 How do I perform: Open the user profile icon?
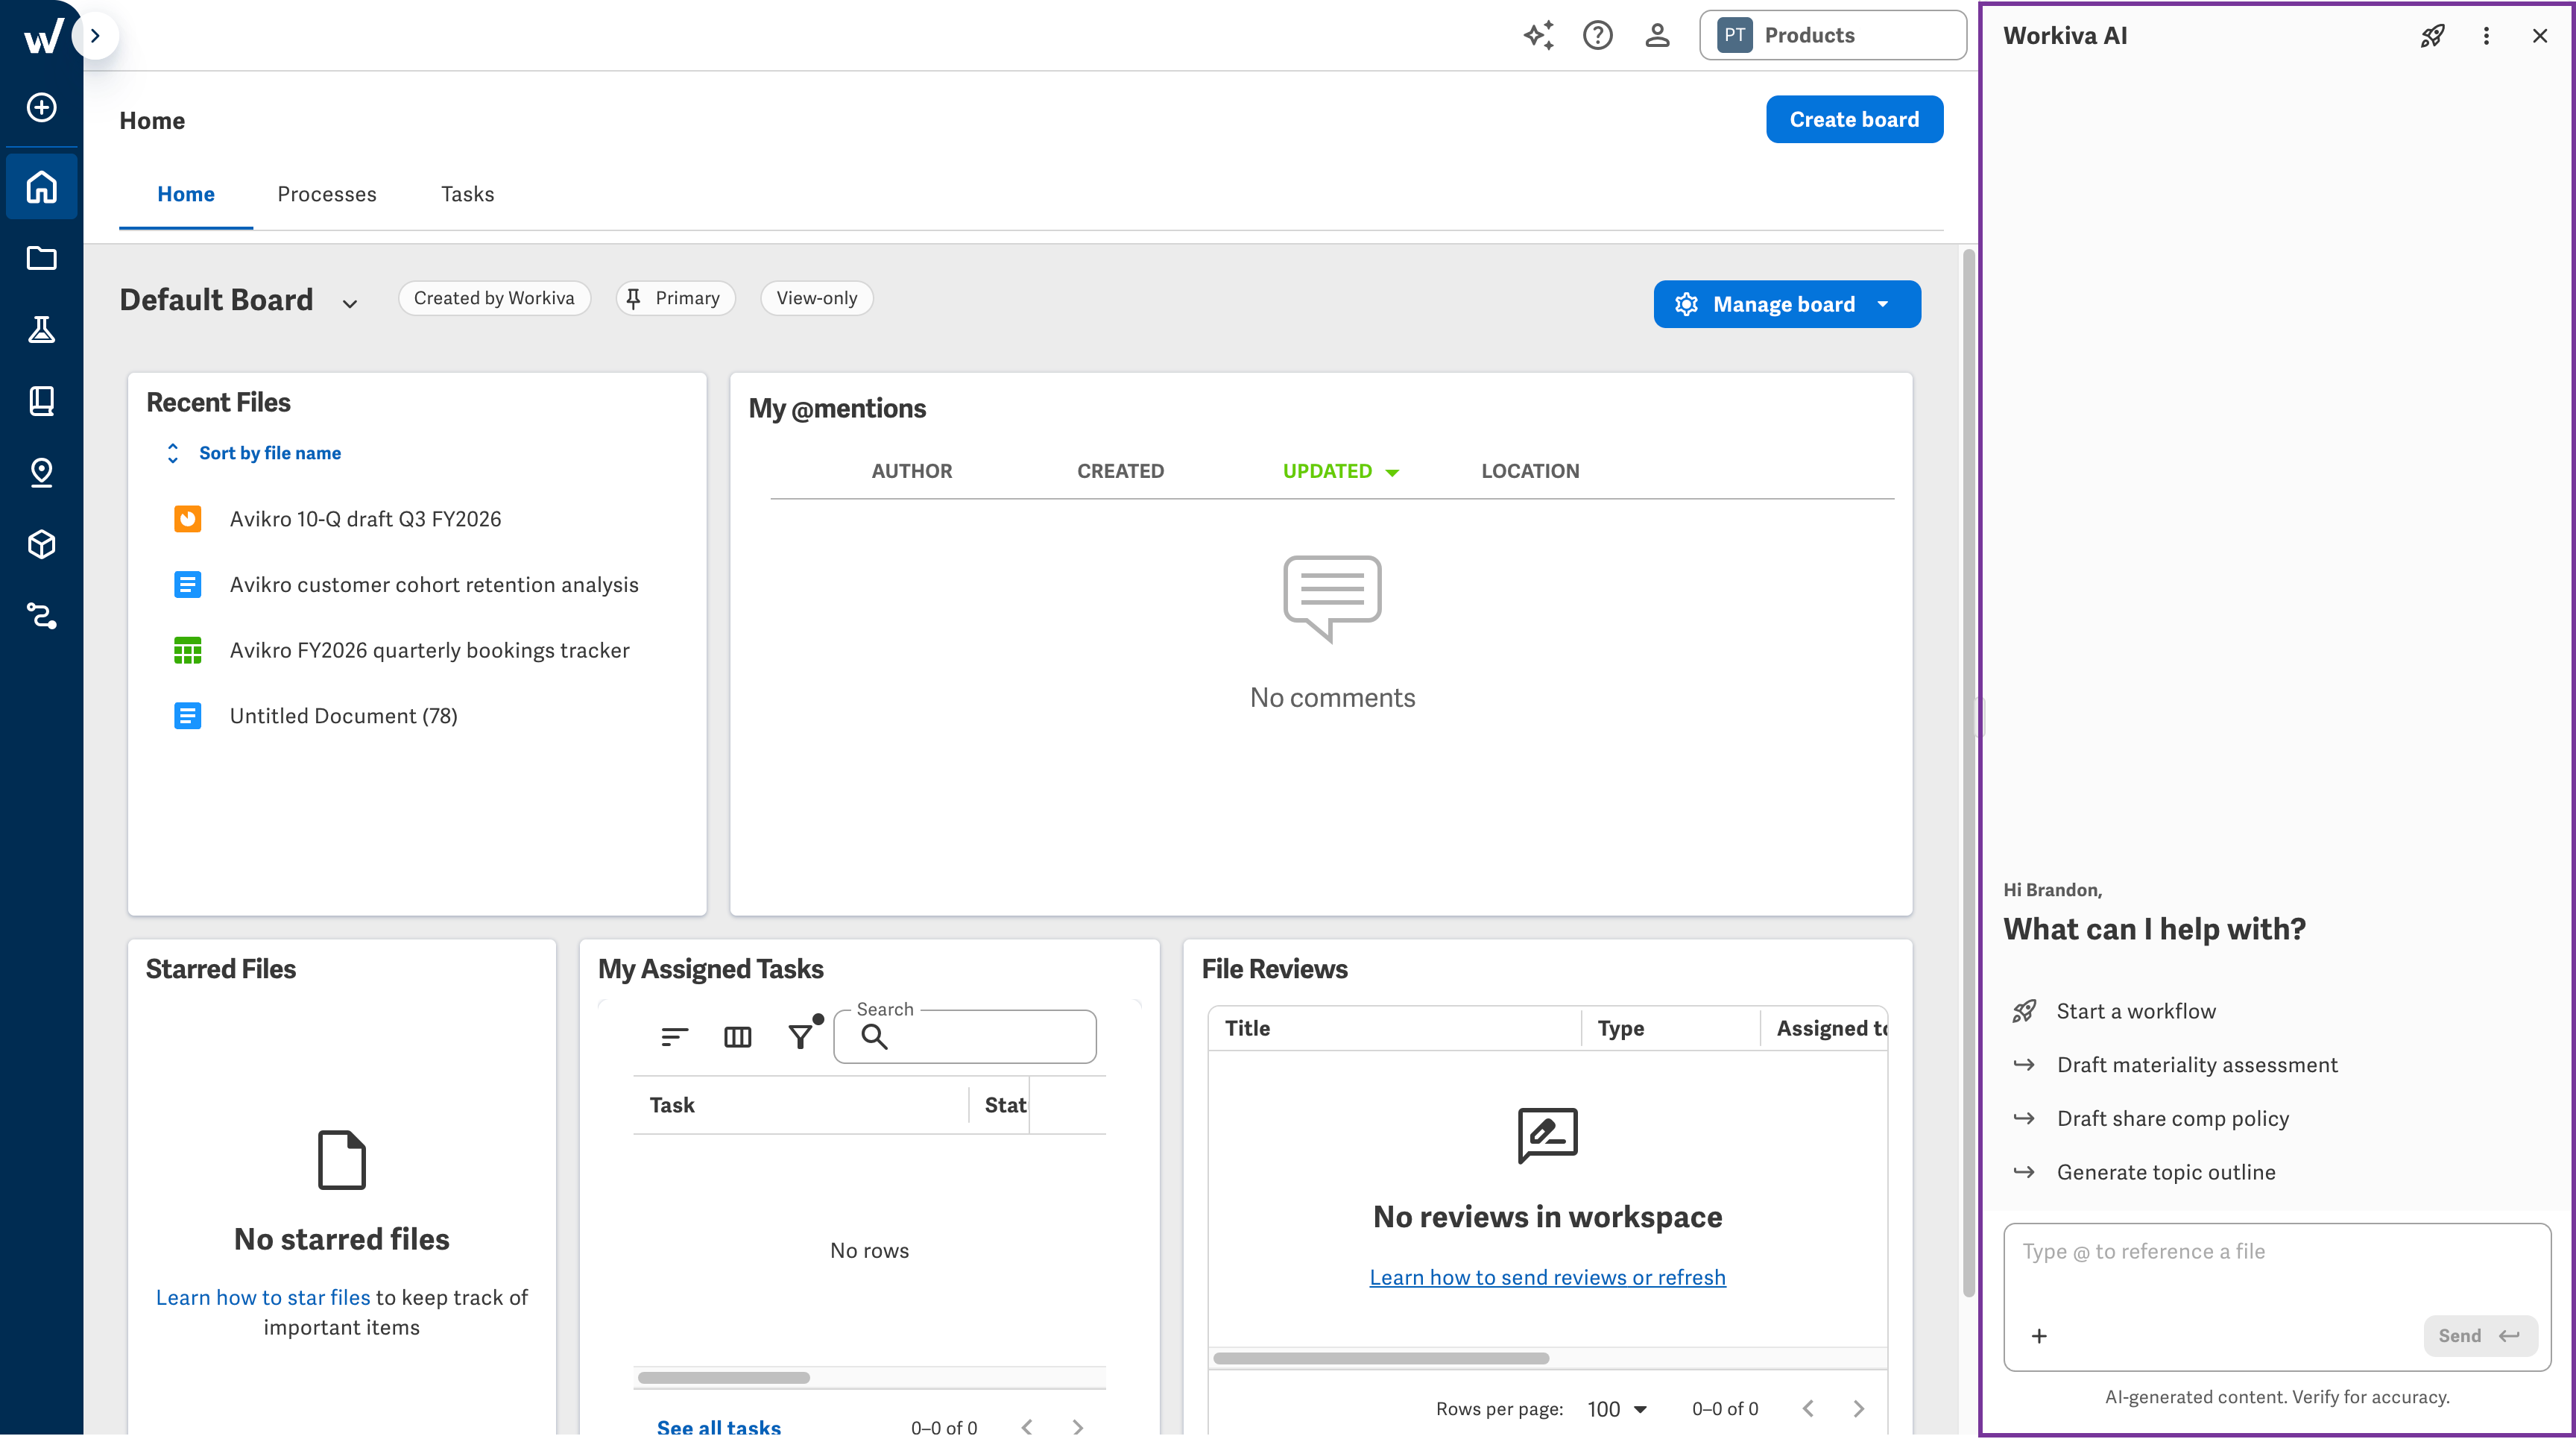pos(1657,36)
